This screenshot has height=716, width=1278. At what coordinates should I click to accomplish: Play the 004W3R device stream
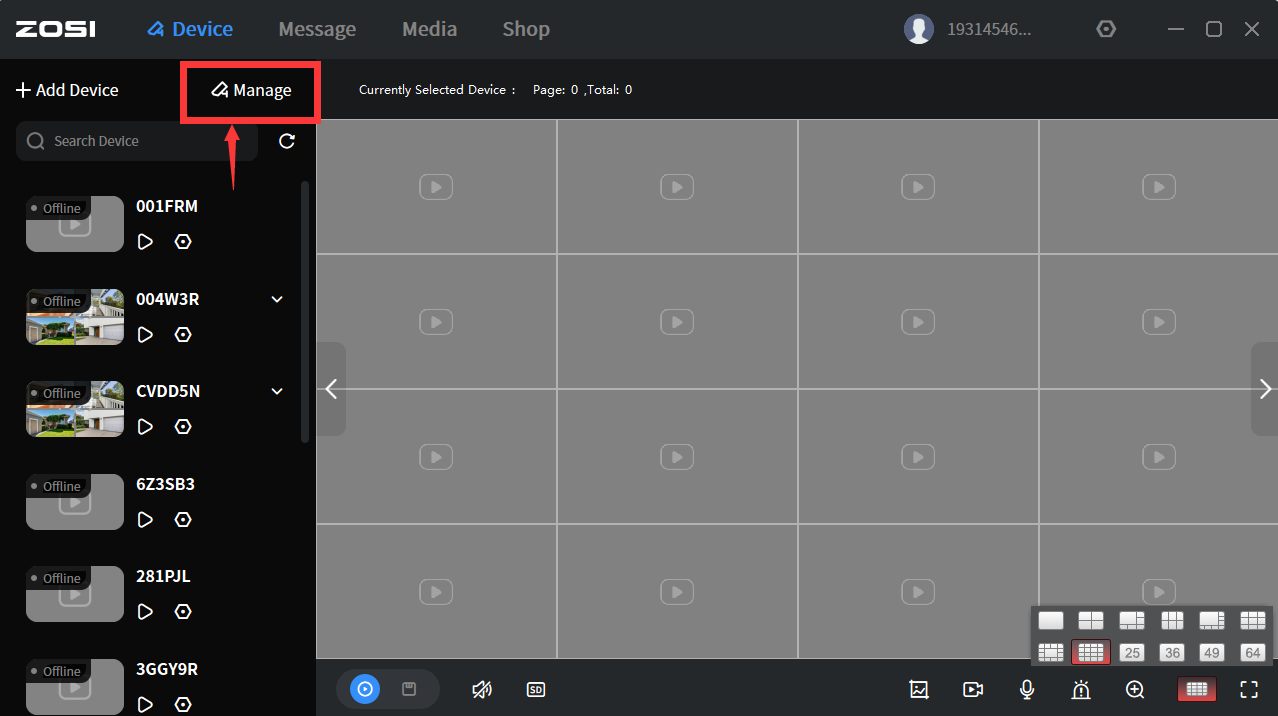pos(145,335)
